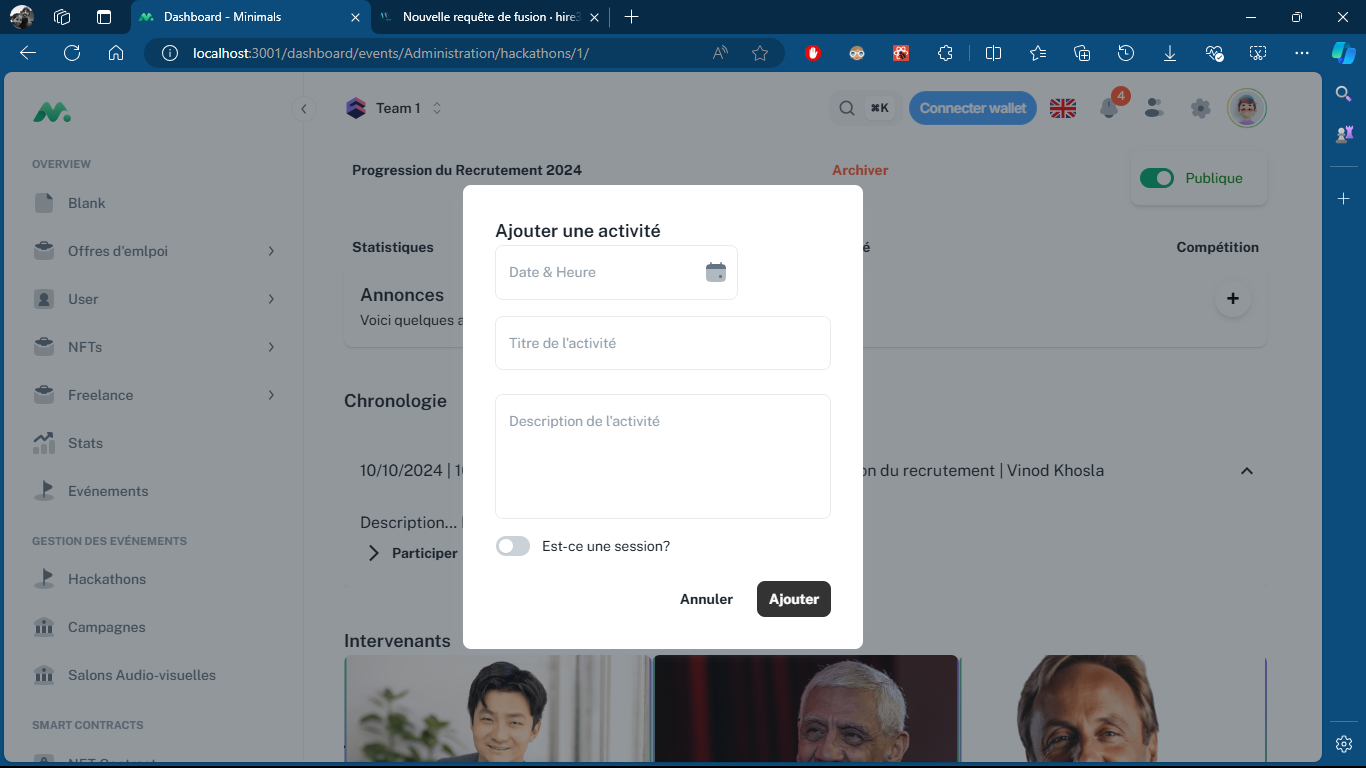The width and height of the screenshot is (1366, 768).
Task: Toggle the Publique switch
Action: click(x=1157, y=178)
